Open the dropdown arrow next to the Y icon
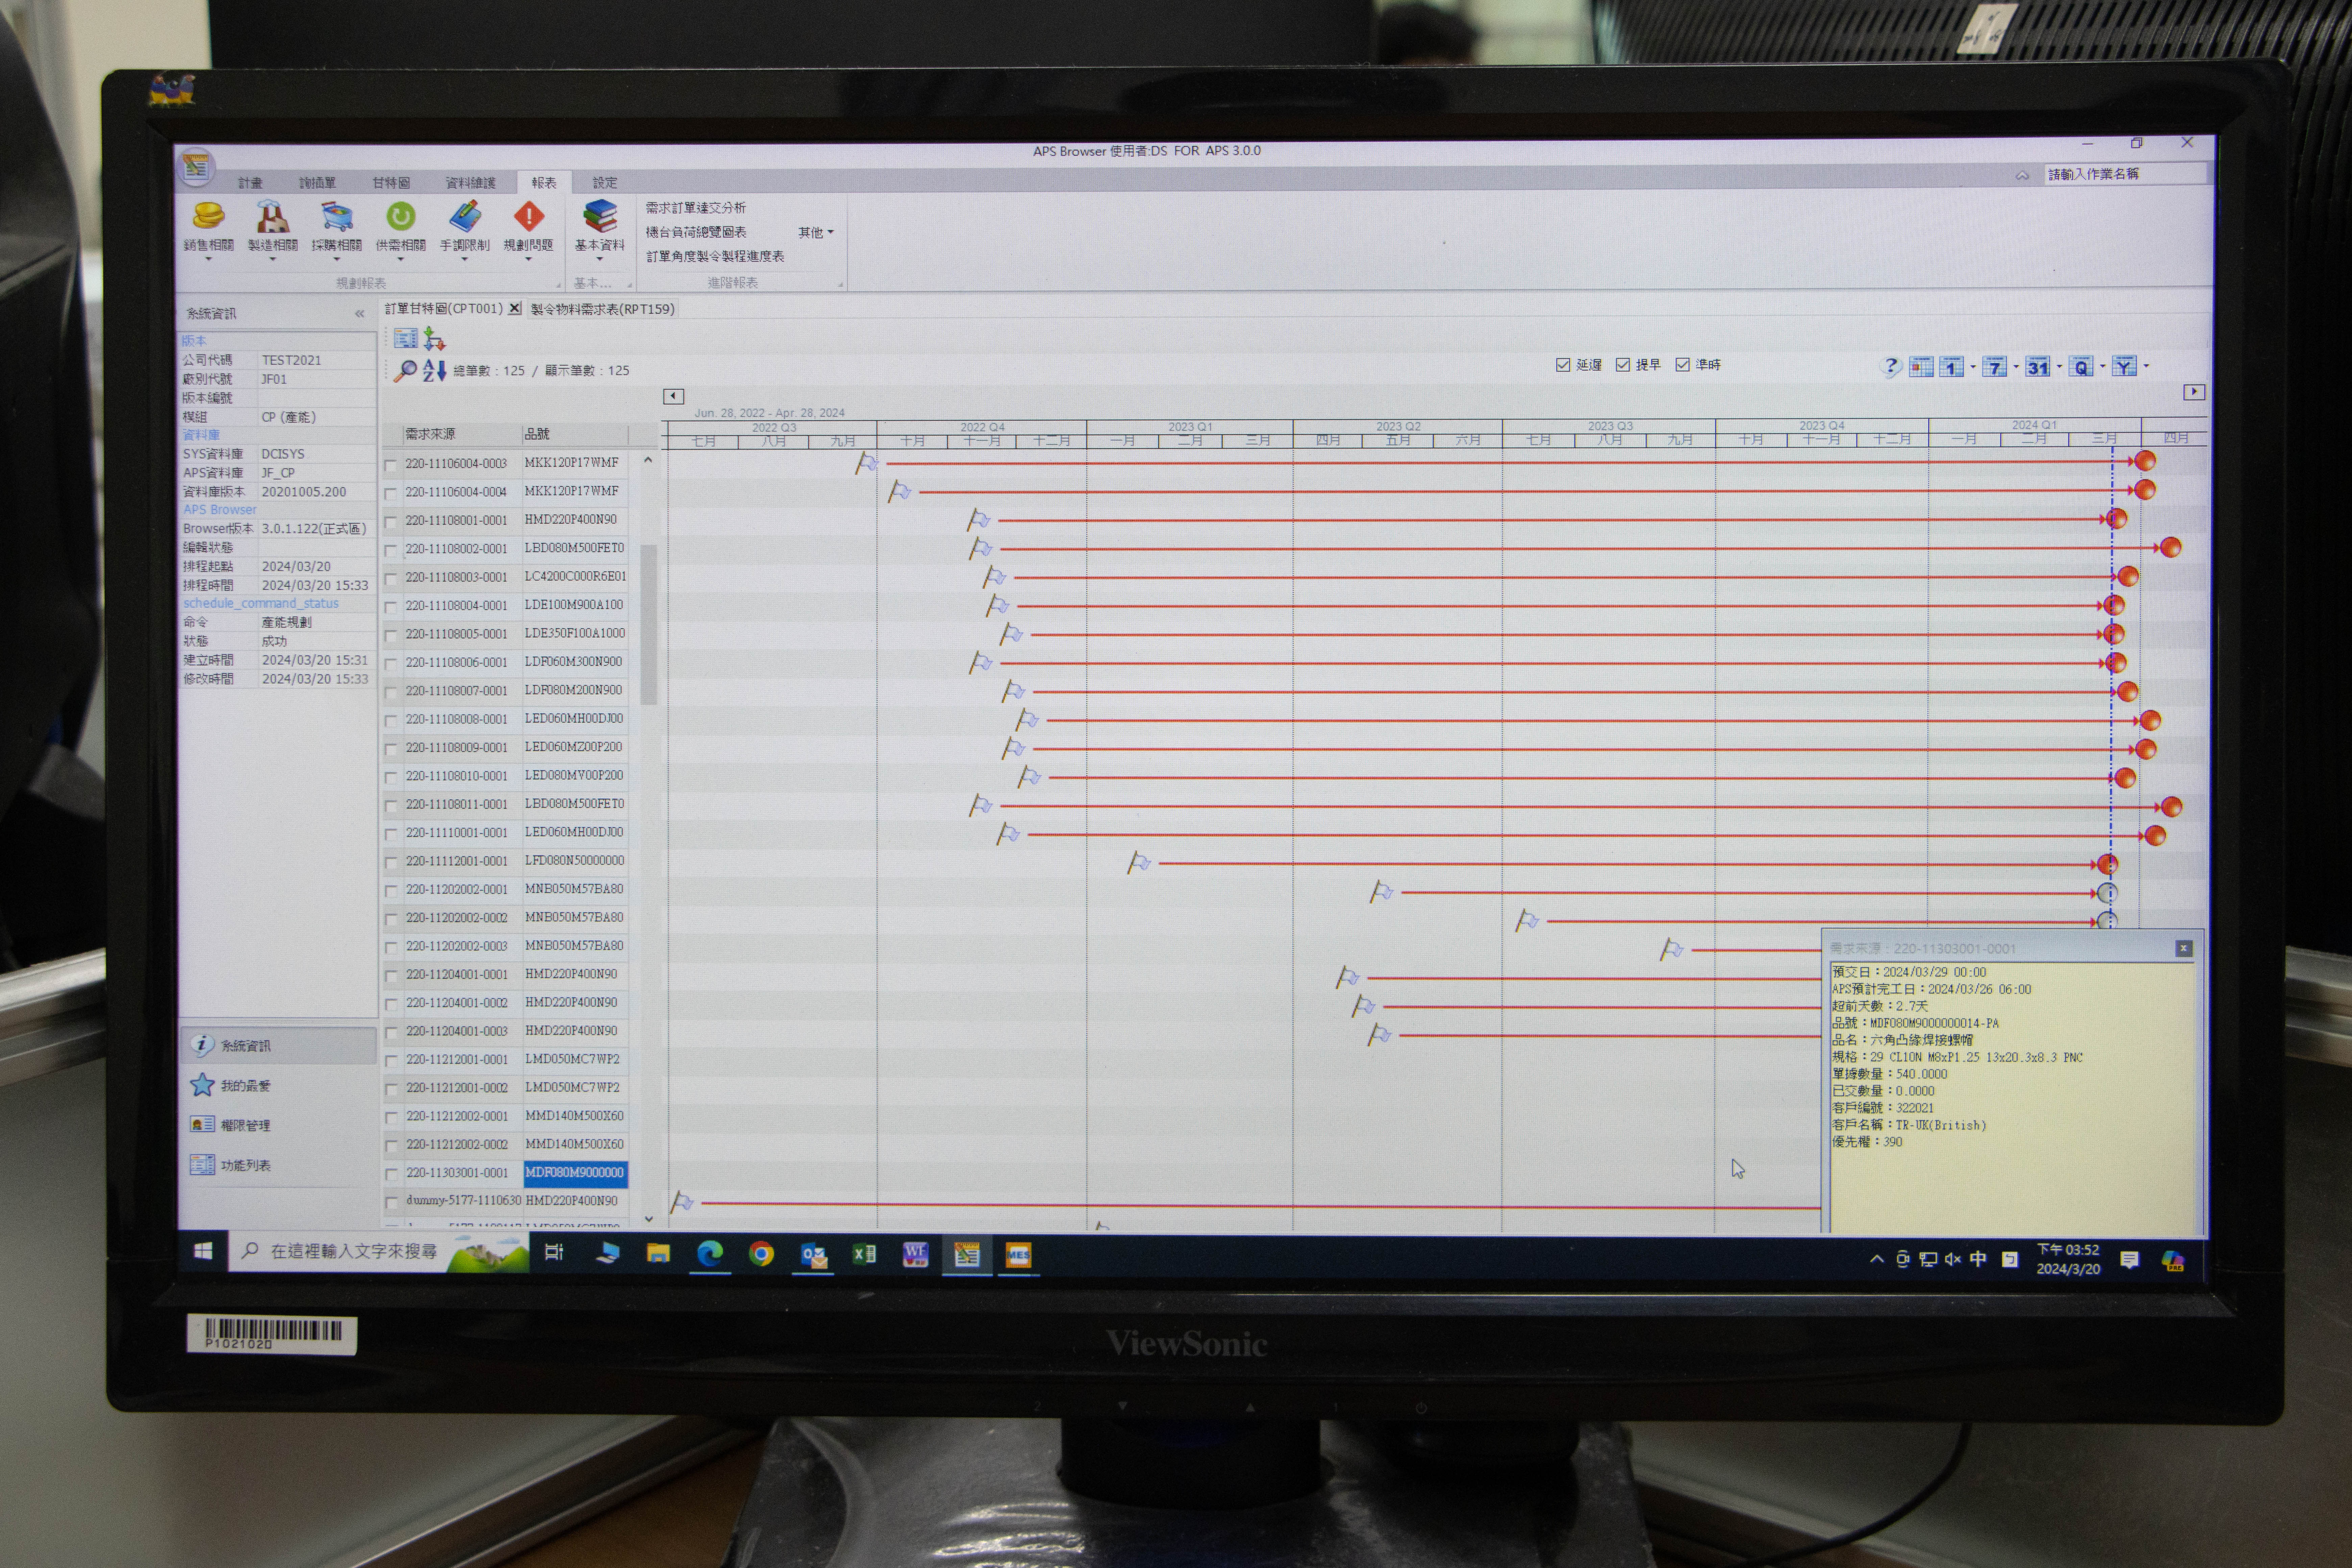 tap(2146, 366)
